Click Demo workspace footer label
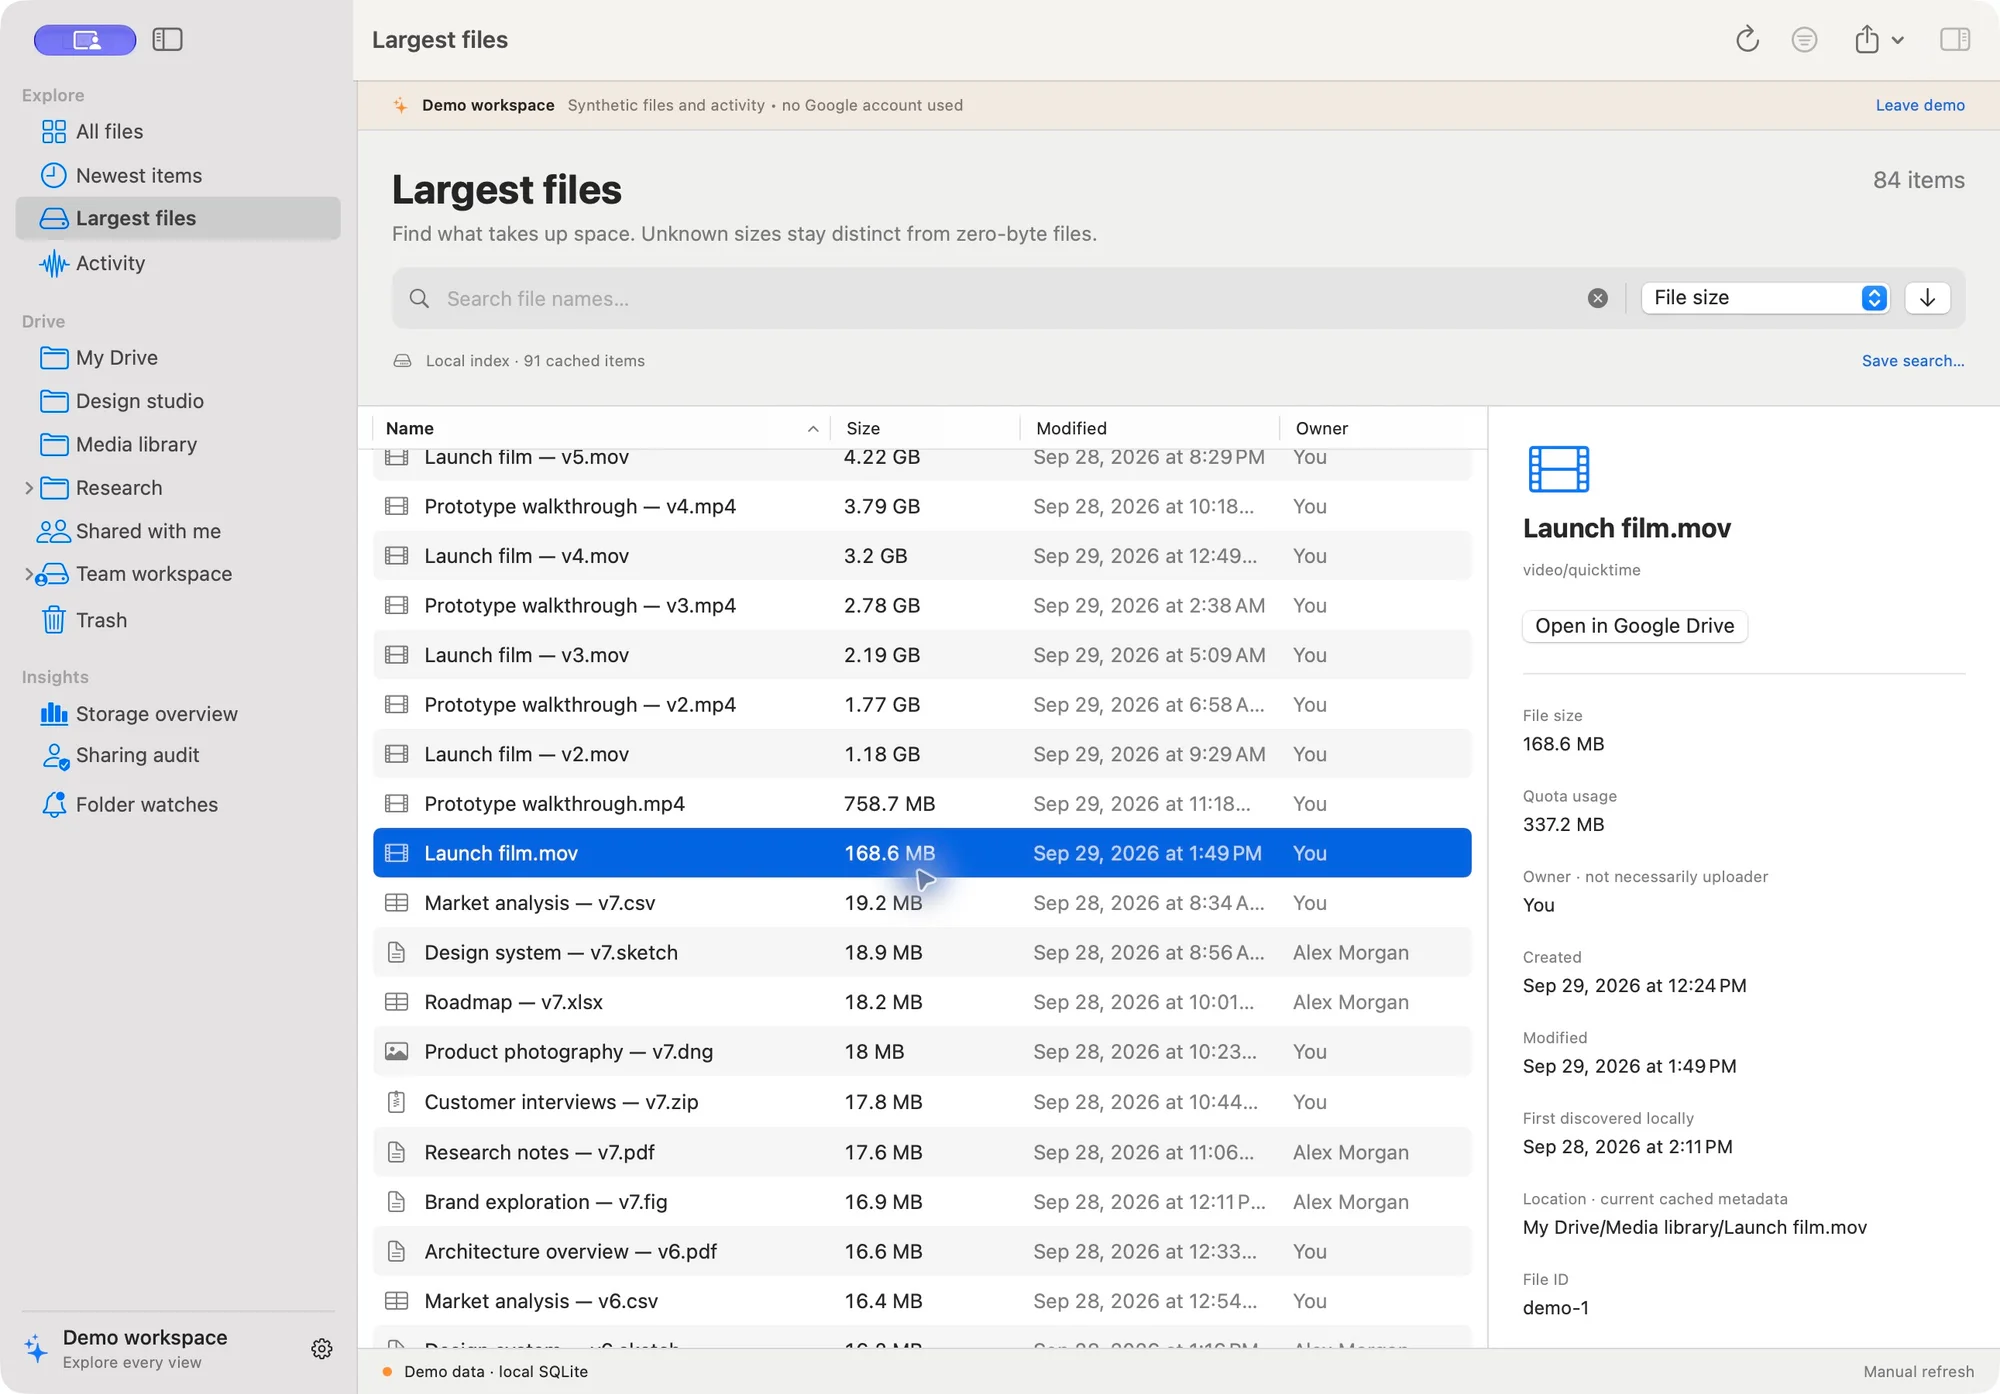 tap(145, 1338)
